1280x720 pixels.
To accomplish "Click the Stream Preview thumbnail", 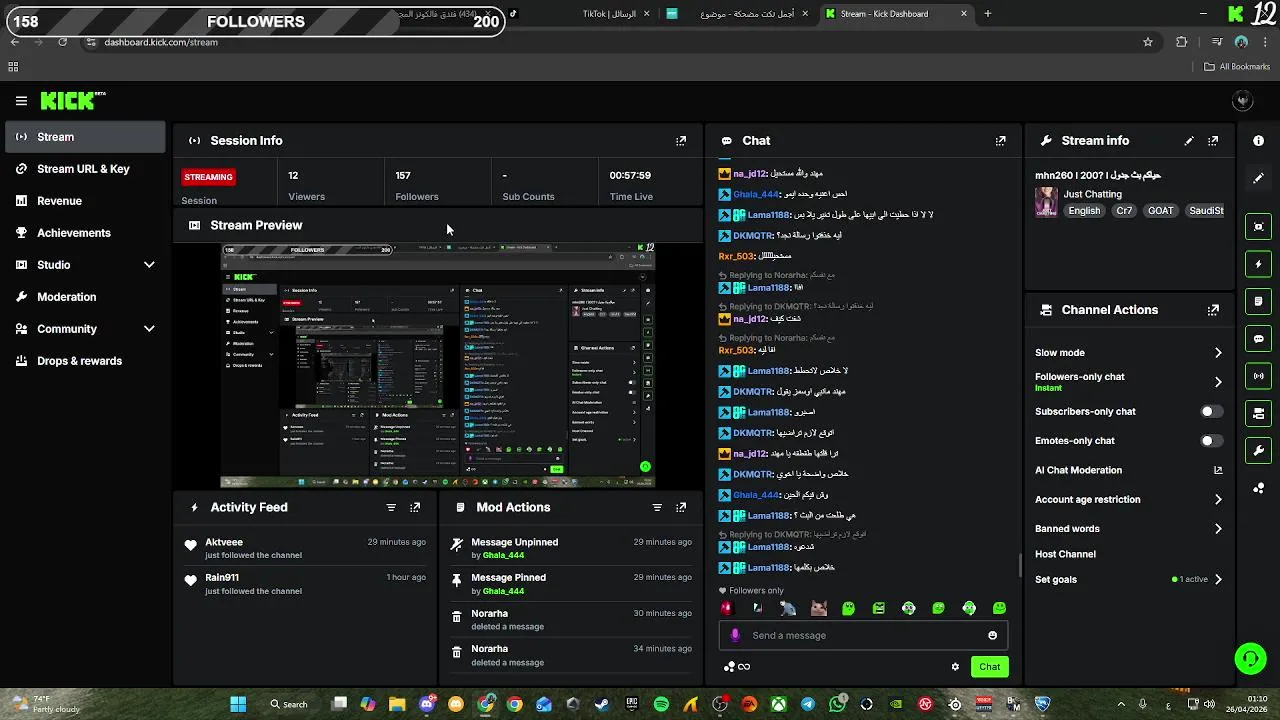I will (438, 366).
